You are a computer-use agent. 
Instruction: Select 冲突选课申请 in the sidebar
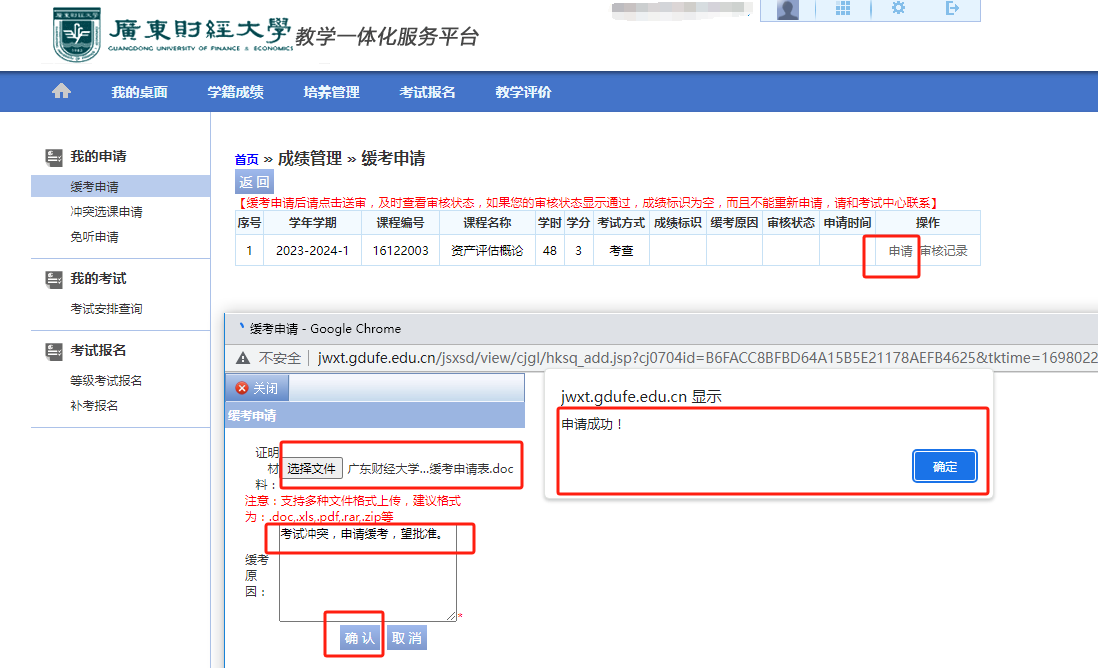106,212
